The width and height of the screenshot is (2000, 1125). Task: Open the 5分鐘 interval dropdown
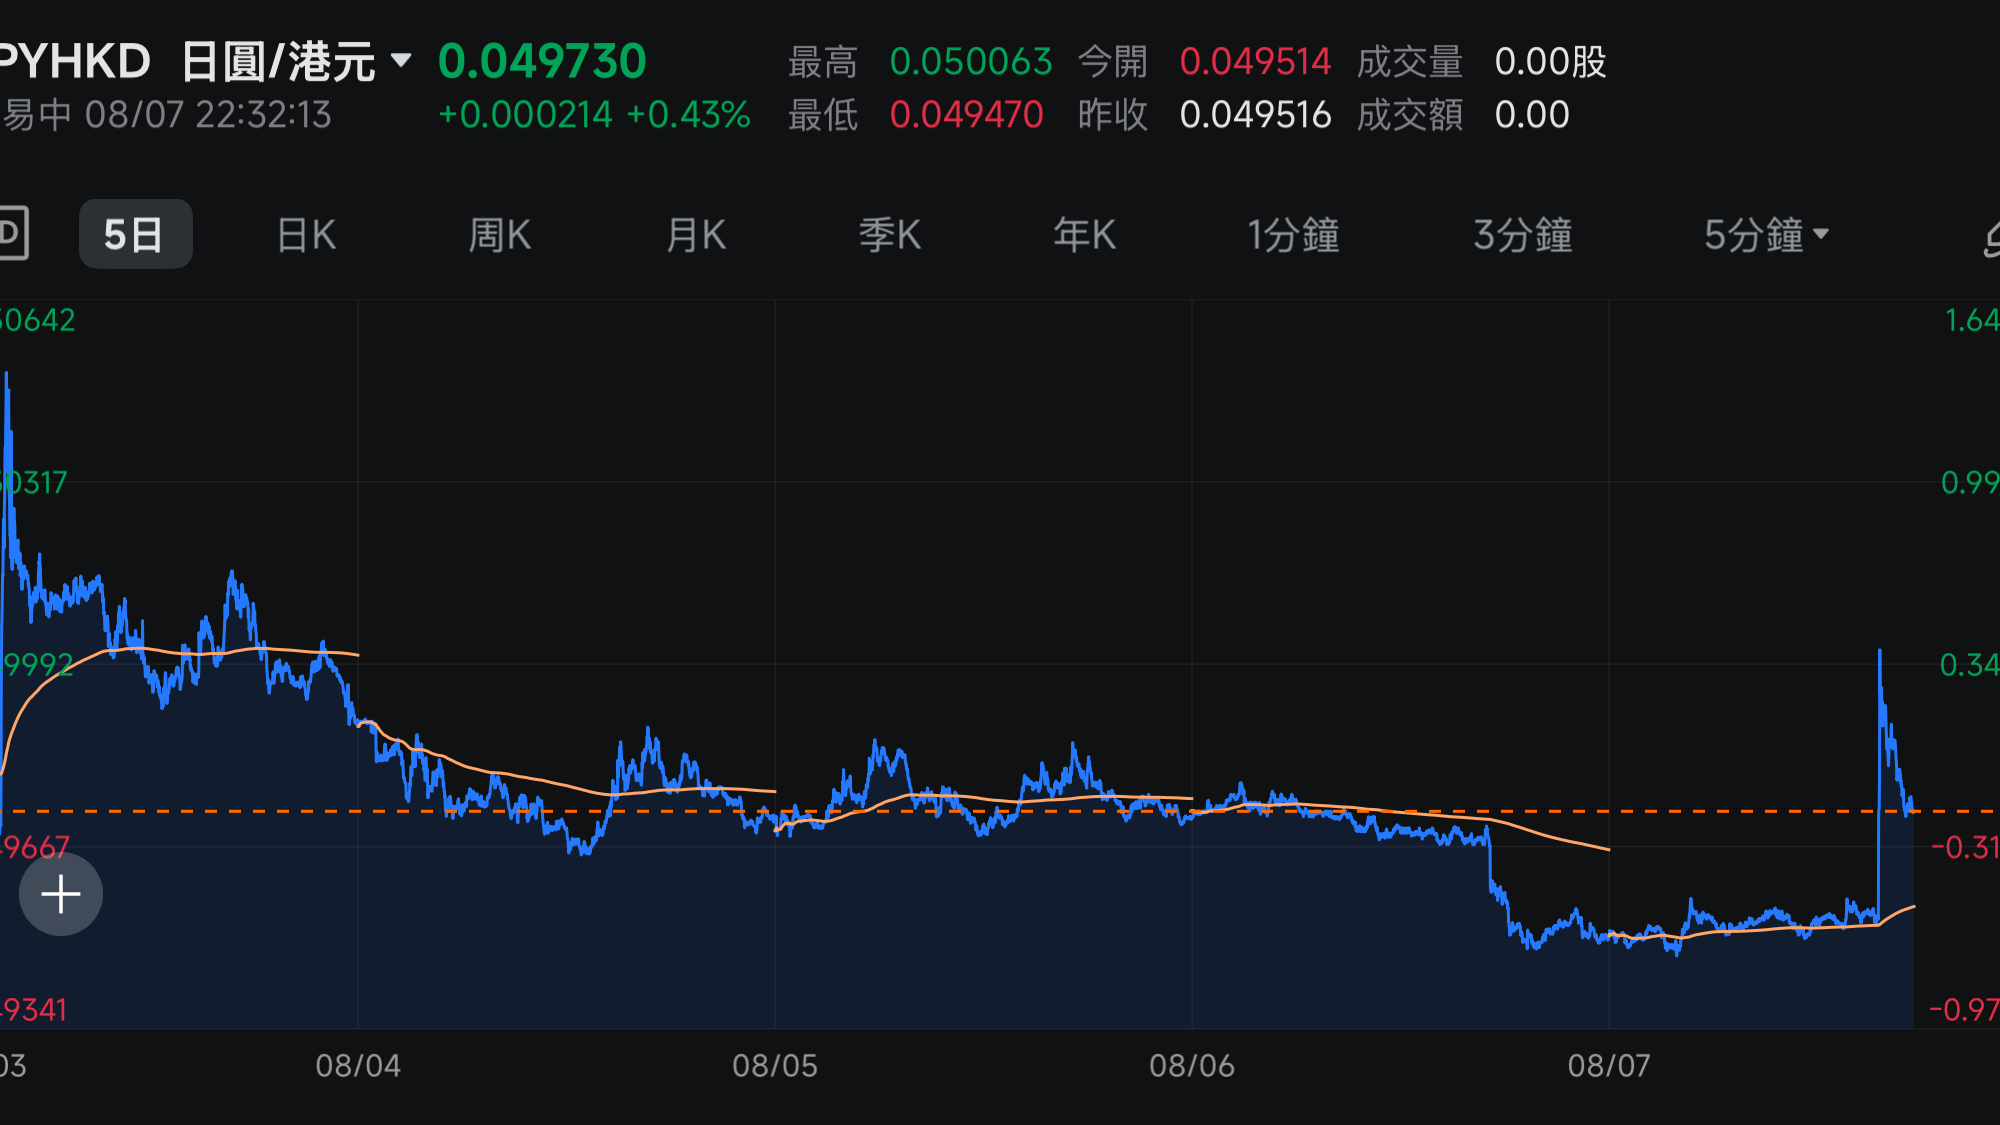coord(1766,235)
